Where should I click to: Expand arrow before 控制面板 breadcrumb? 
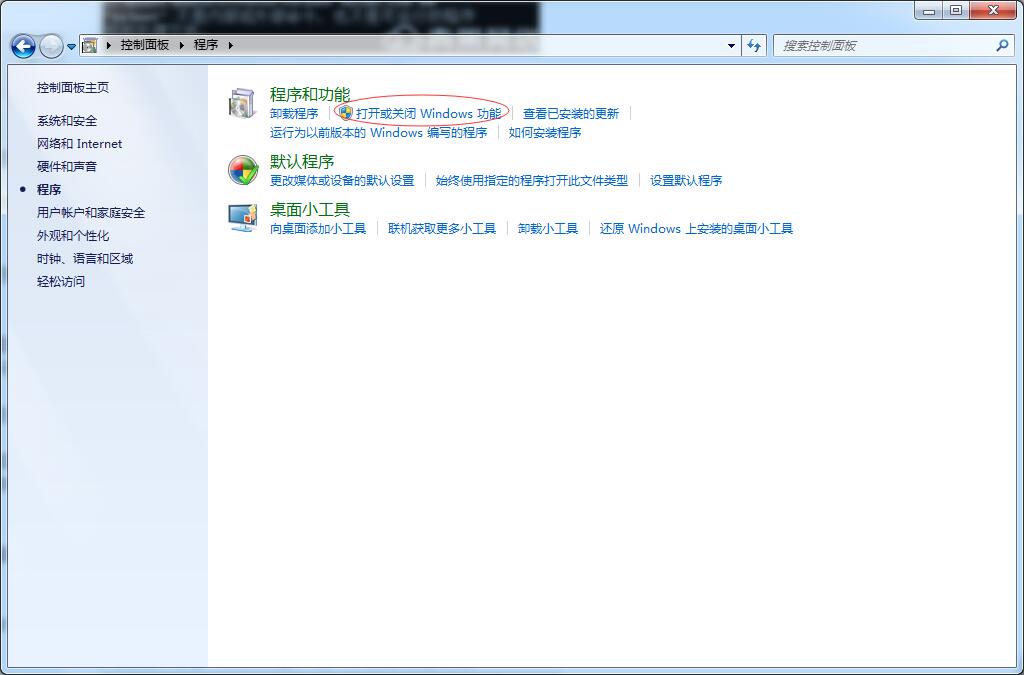coord(109,45)
